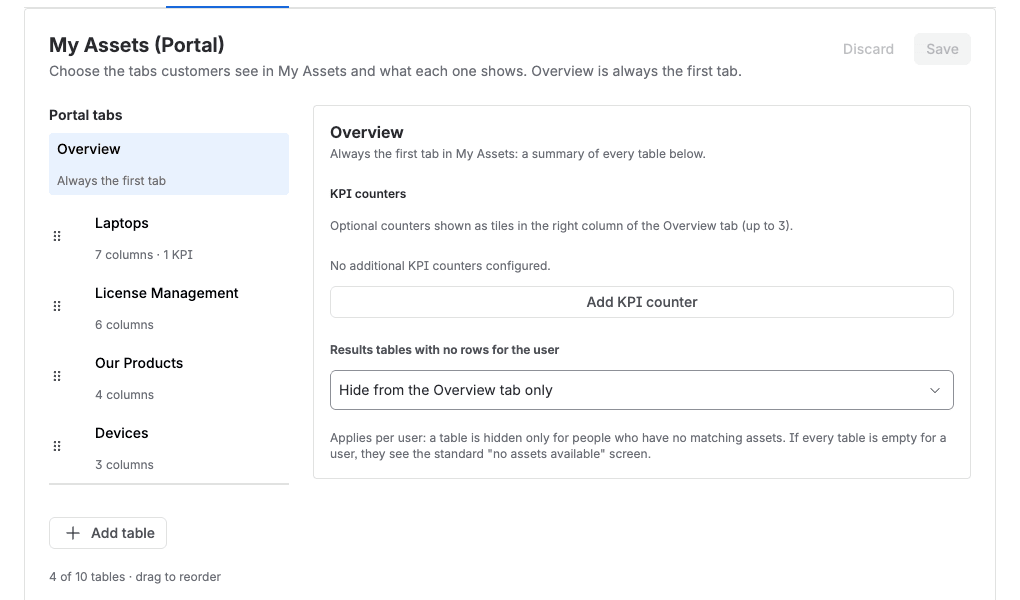Click 'Results tables with no rows for the user' label

coord(444,349)
